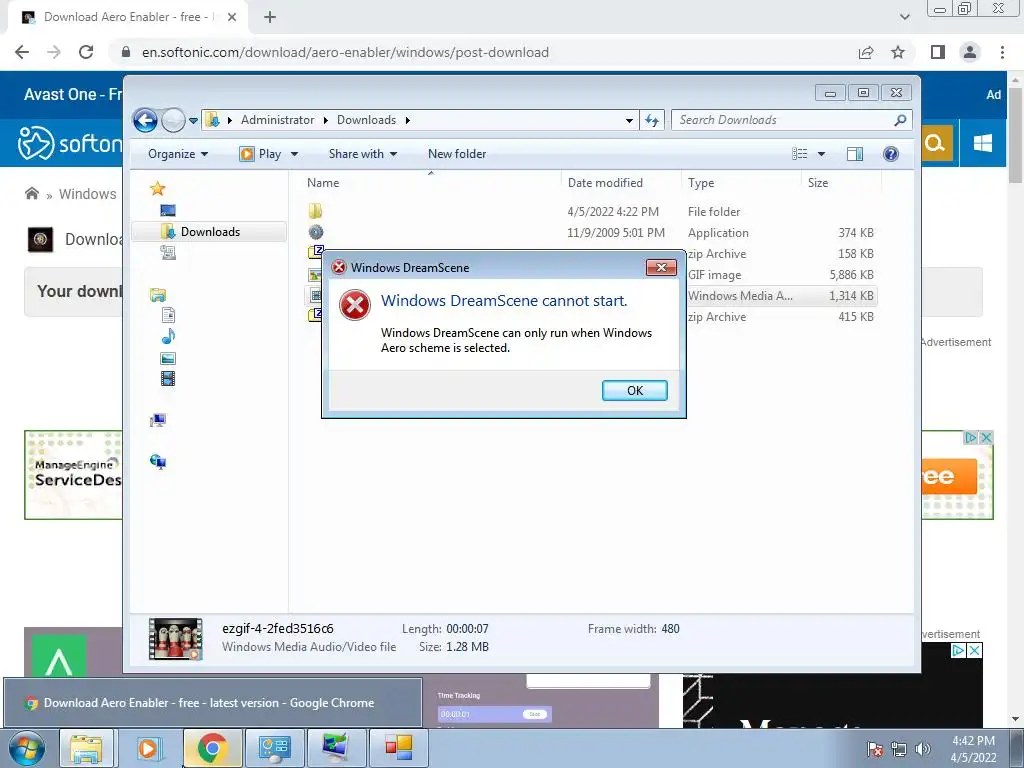Image resolution: width=1024 pixels, height=768 pixels.
Task: Click the Play toolbar button
Action: [x=261, y=154]
